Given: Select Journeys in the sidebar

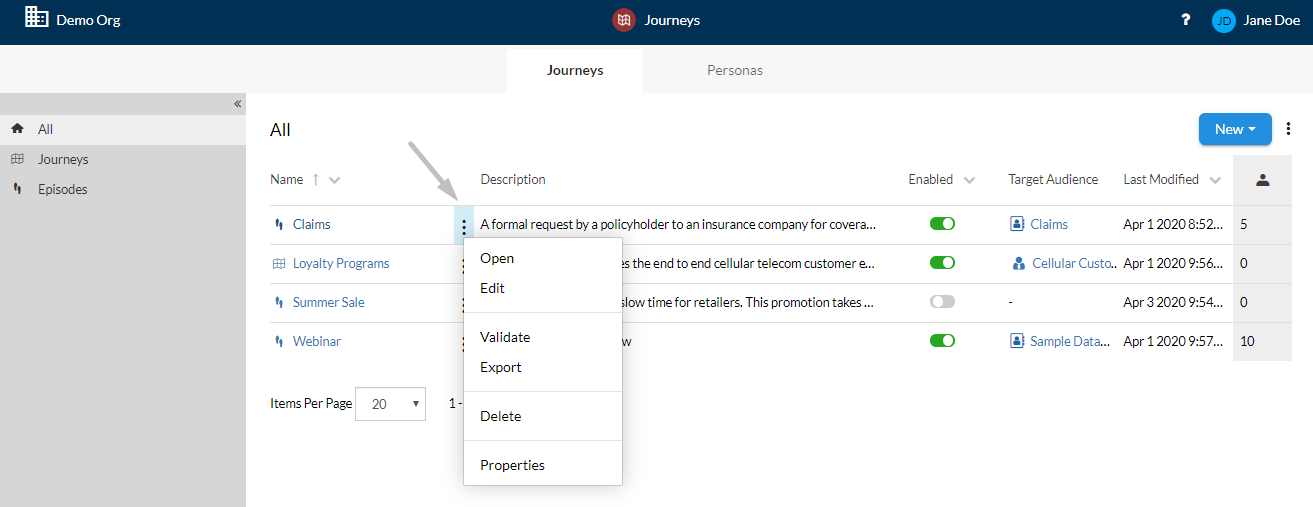Looking at the screenshot, I should [123, 159].
